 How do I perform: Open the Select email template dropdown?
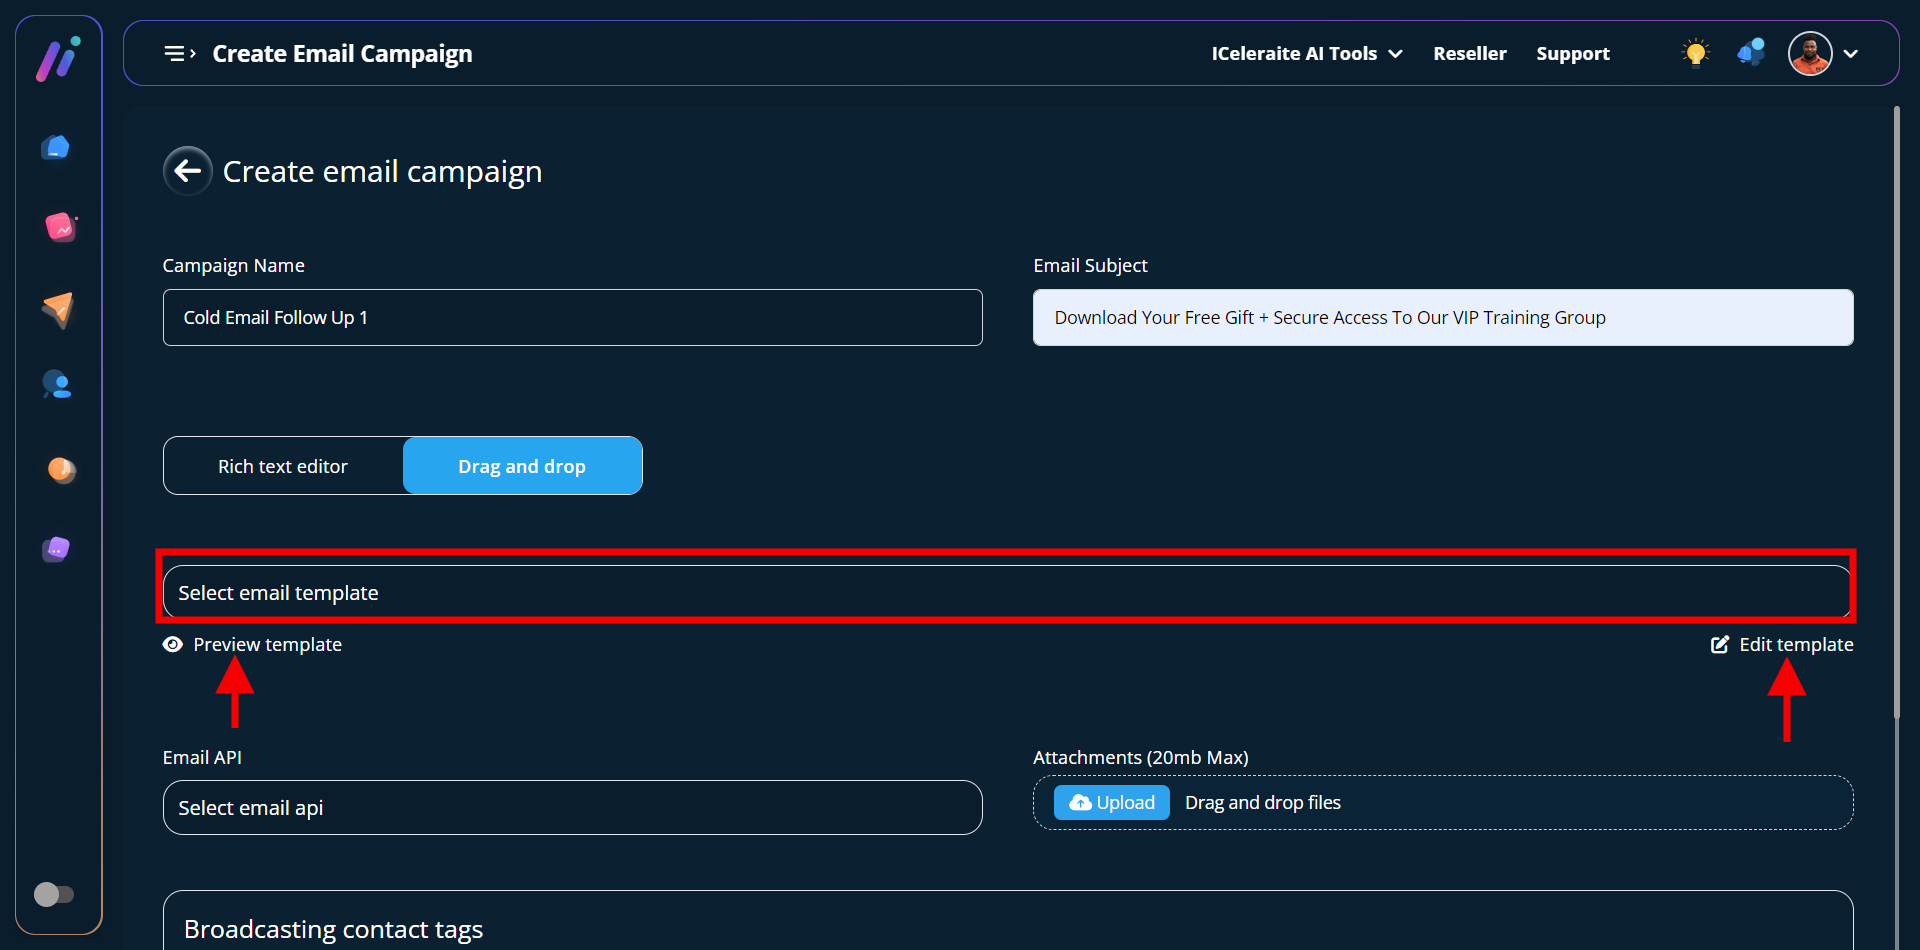point(1005,592)
